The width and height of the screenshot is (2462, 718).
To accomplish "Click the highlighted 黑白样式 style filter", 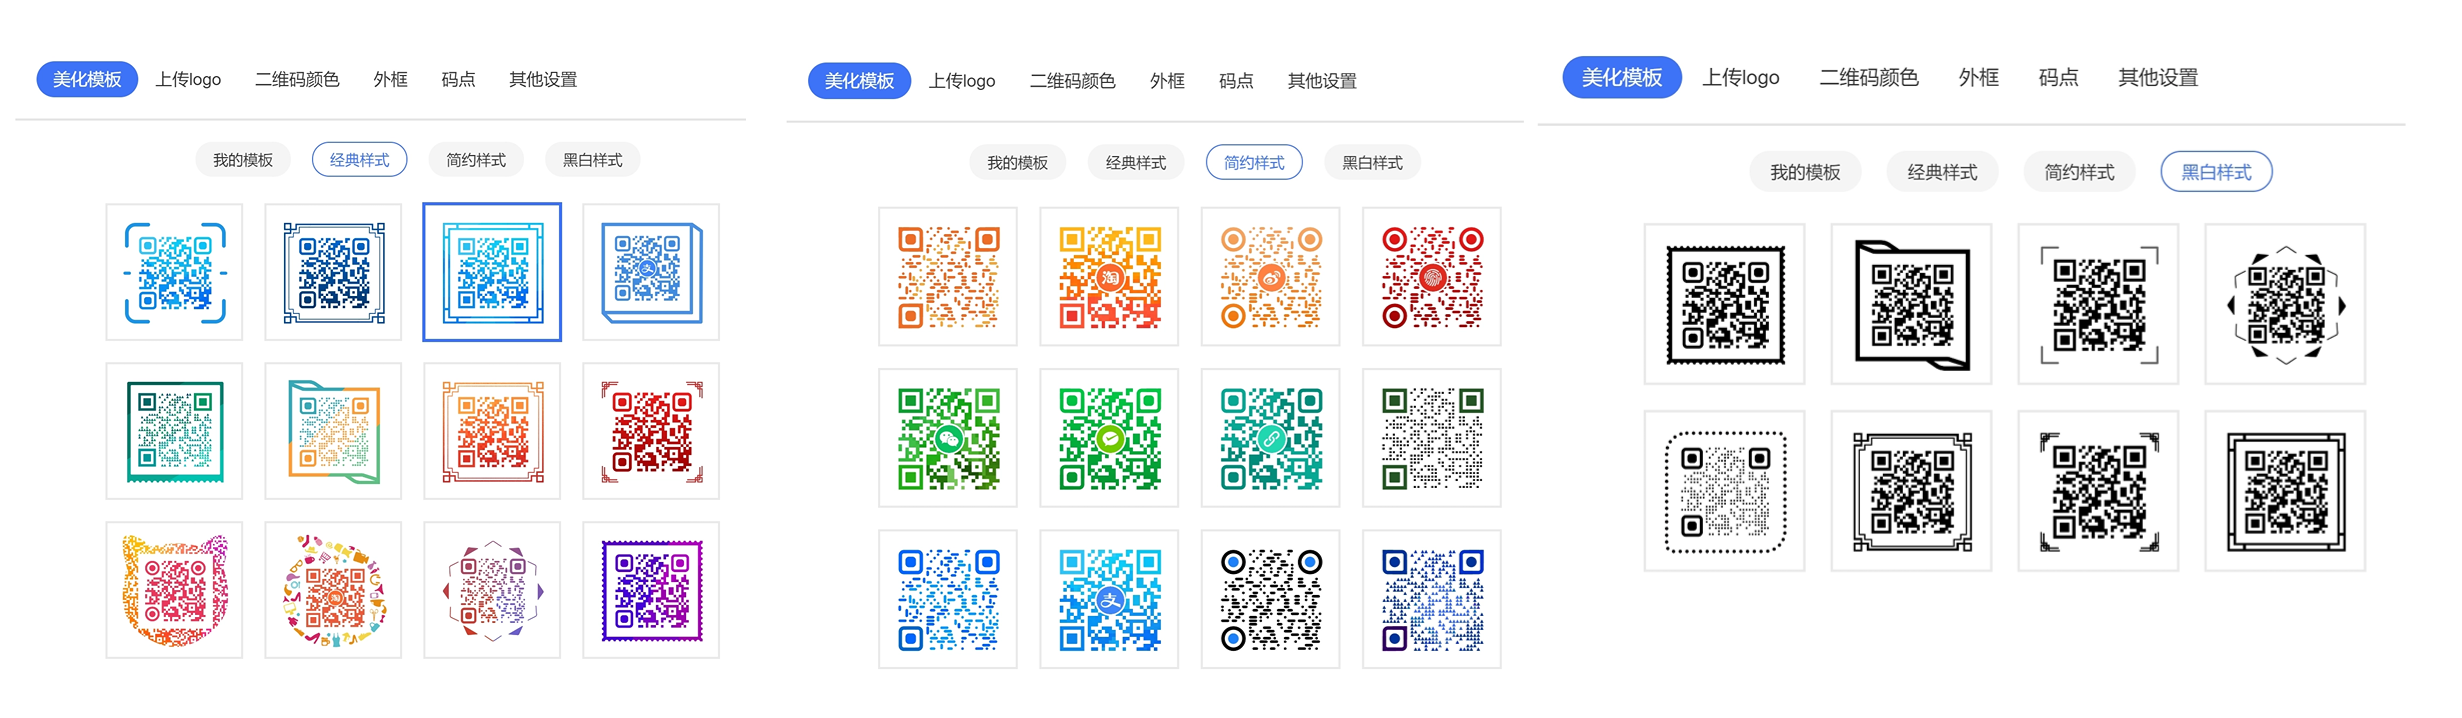I will [2216, 172].
